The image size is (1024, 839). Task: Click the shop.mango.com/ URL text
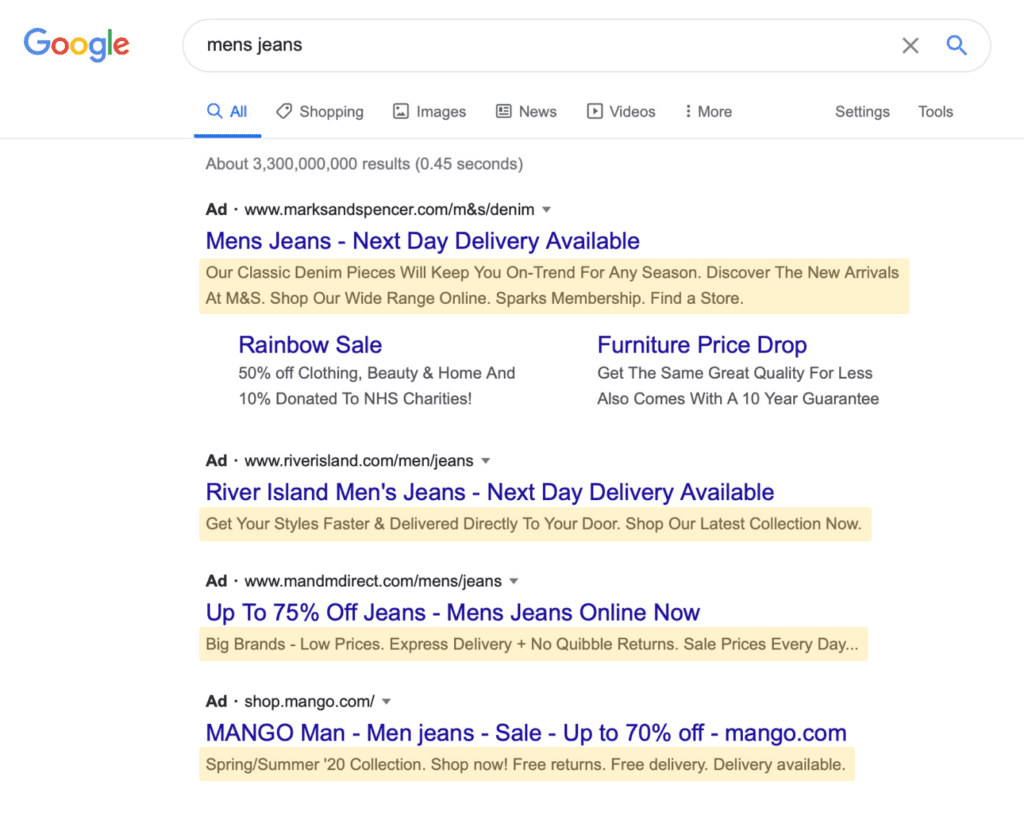click(x=309, y=702)
